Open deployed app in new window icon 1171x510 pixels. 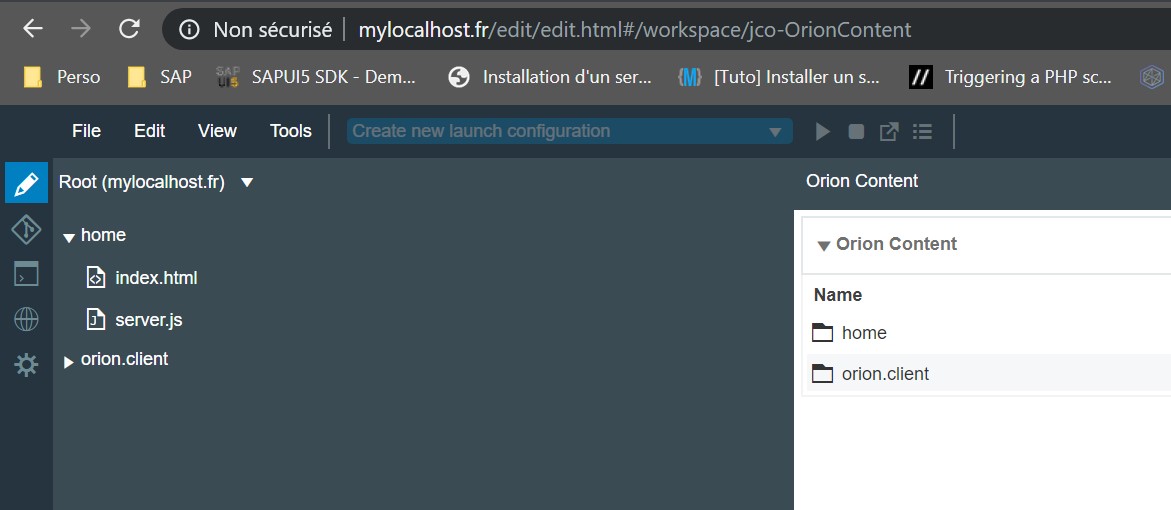(889, 132)
